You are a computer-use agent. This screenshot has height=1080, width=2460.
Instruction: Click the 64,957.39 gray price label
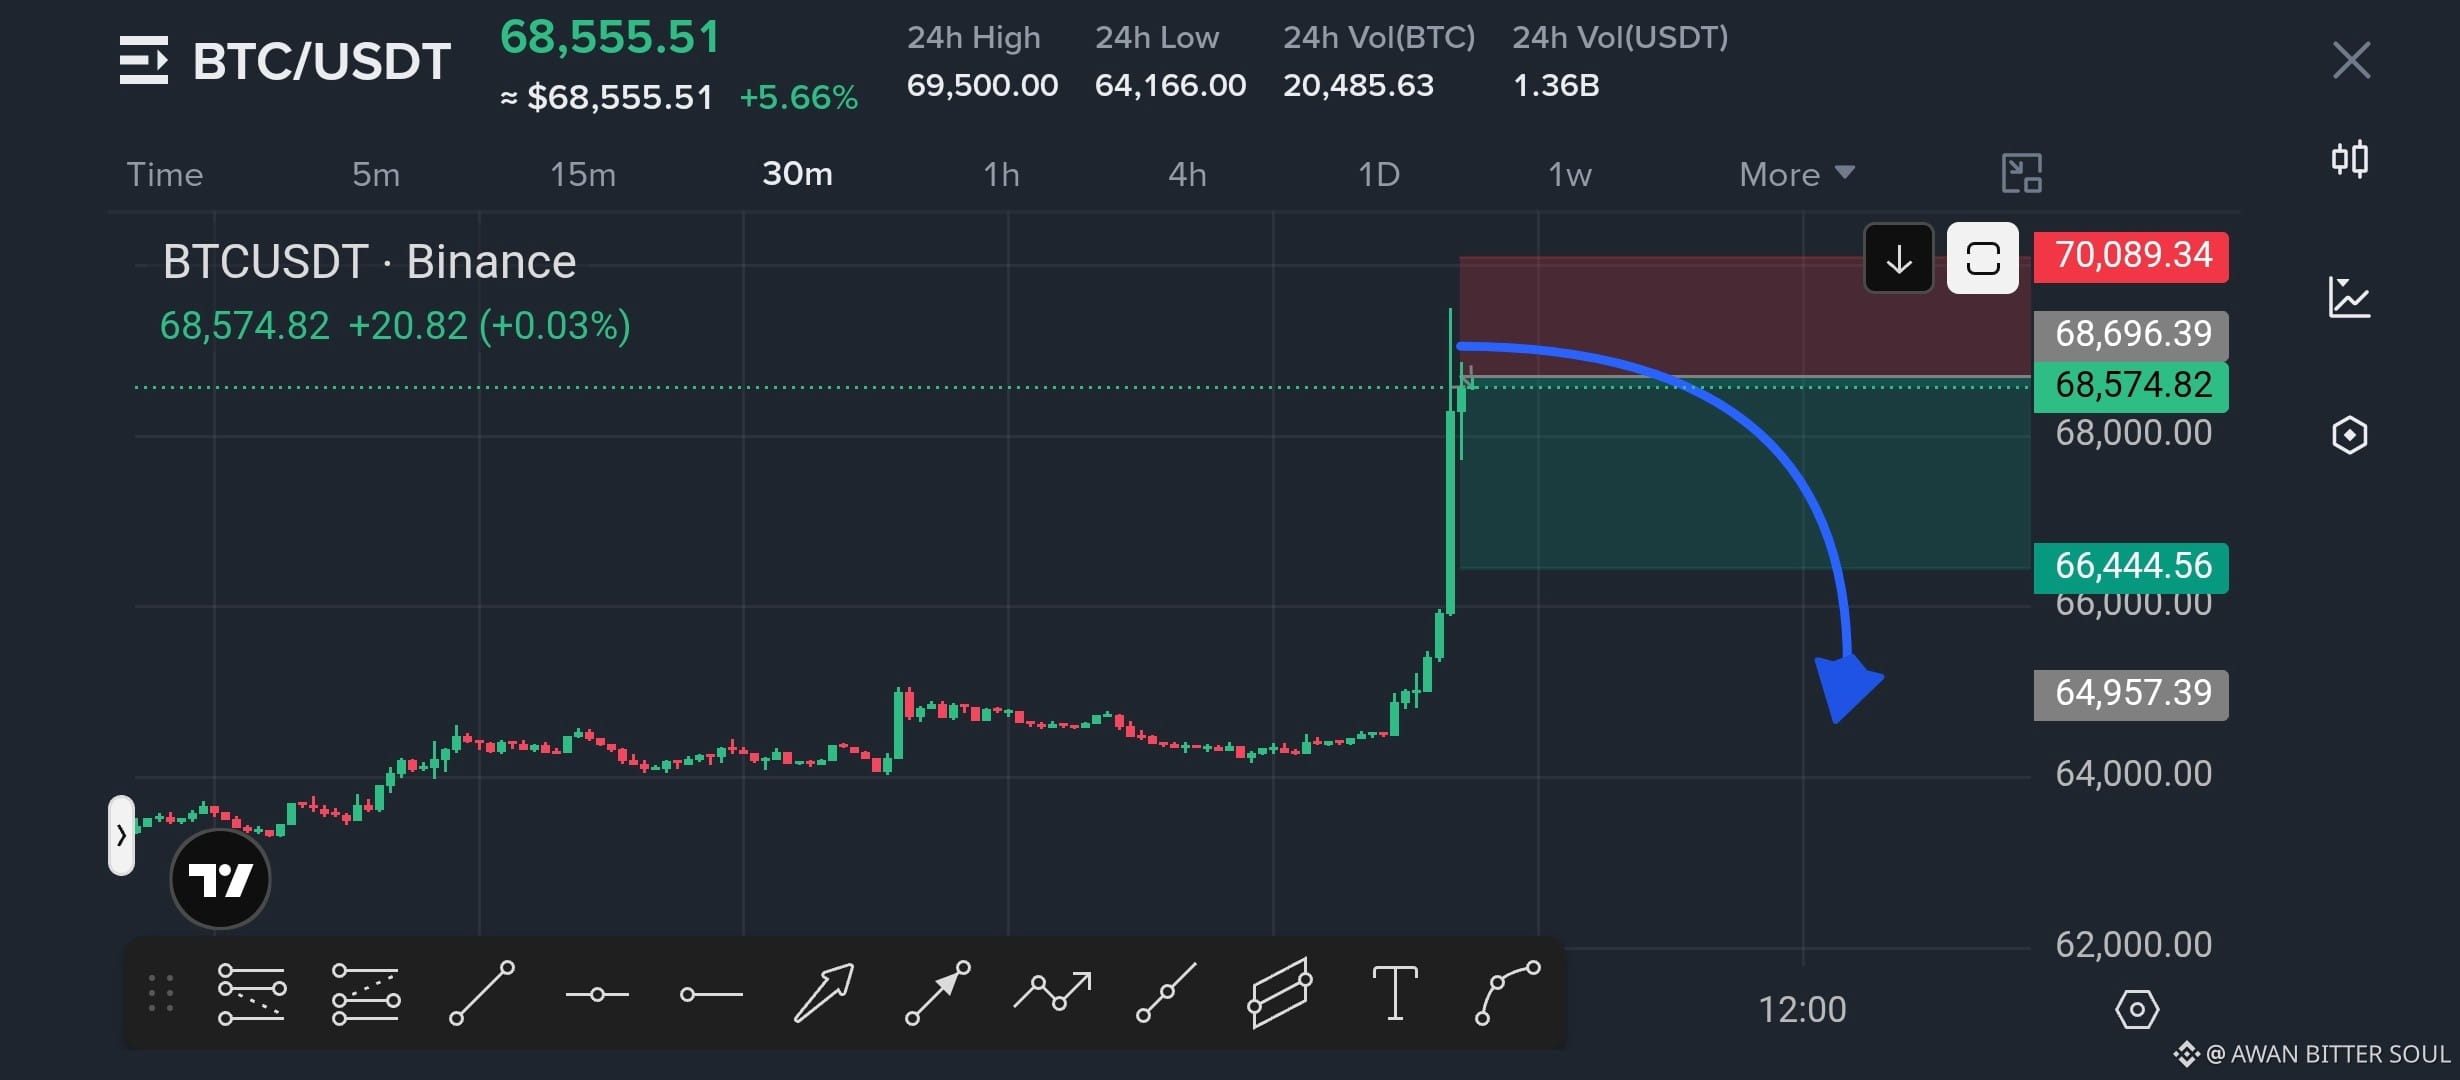(x=2131, y=694)
